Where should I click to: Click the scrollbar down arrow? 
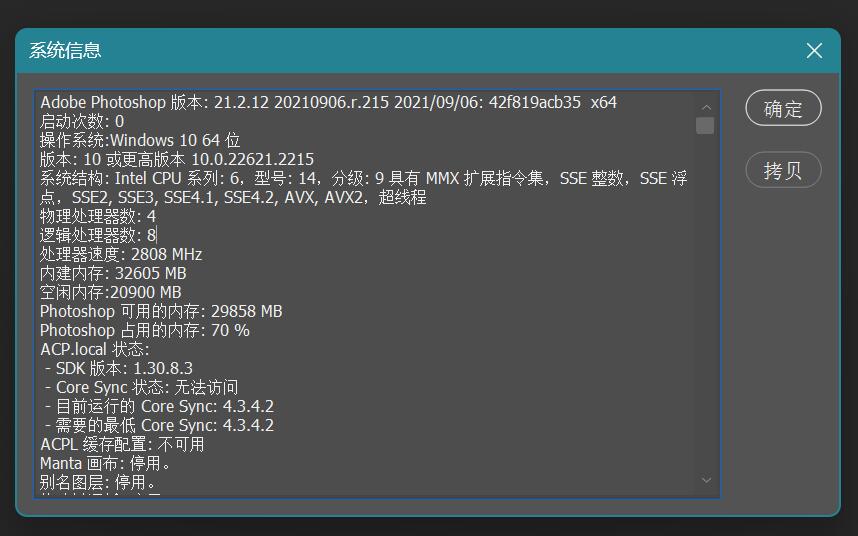(x=706, y=480)
